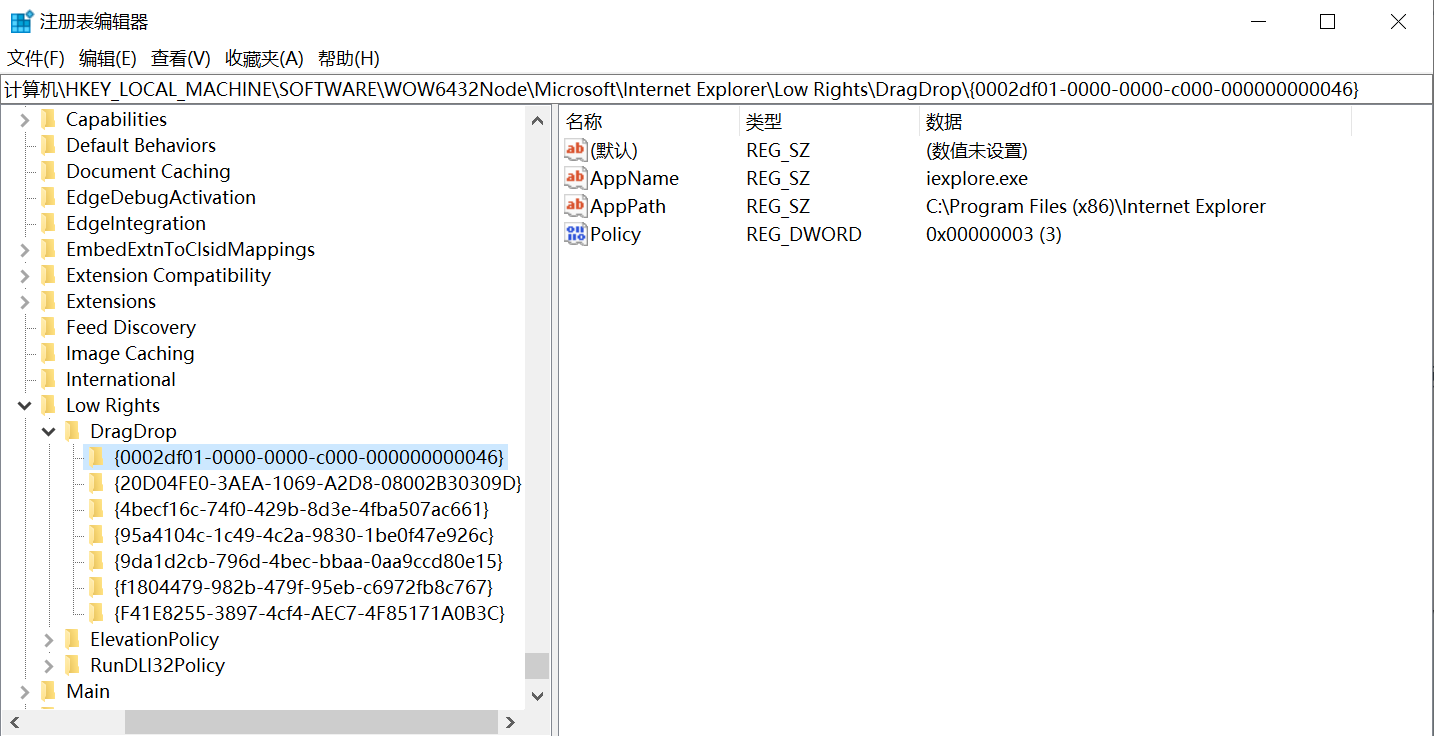1434x736 pixels.
Task: Click the Registry Editor app icon in title bar
Action: point(21,21)
